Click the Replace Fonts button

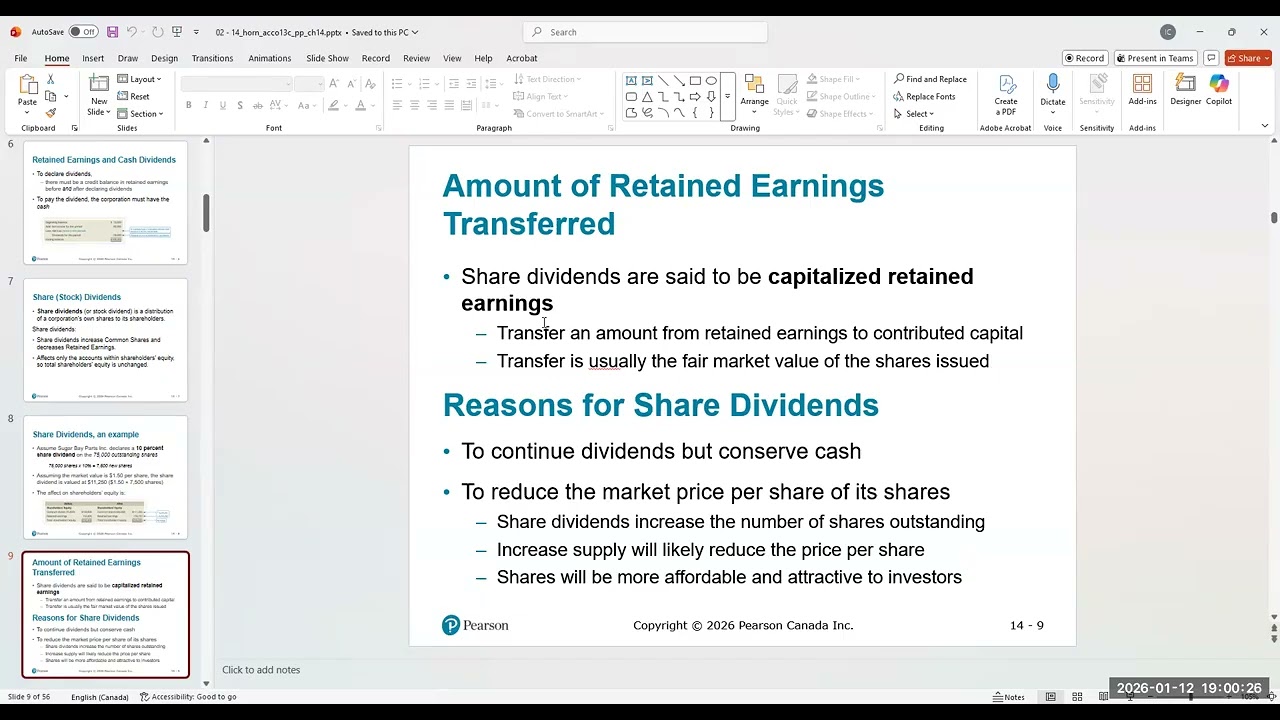[924, 97]
